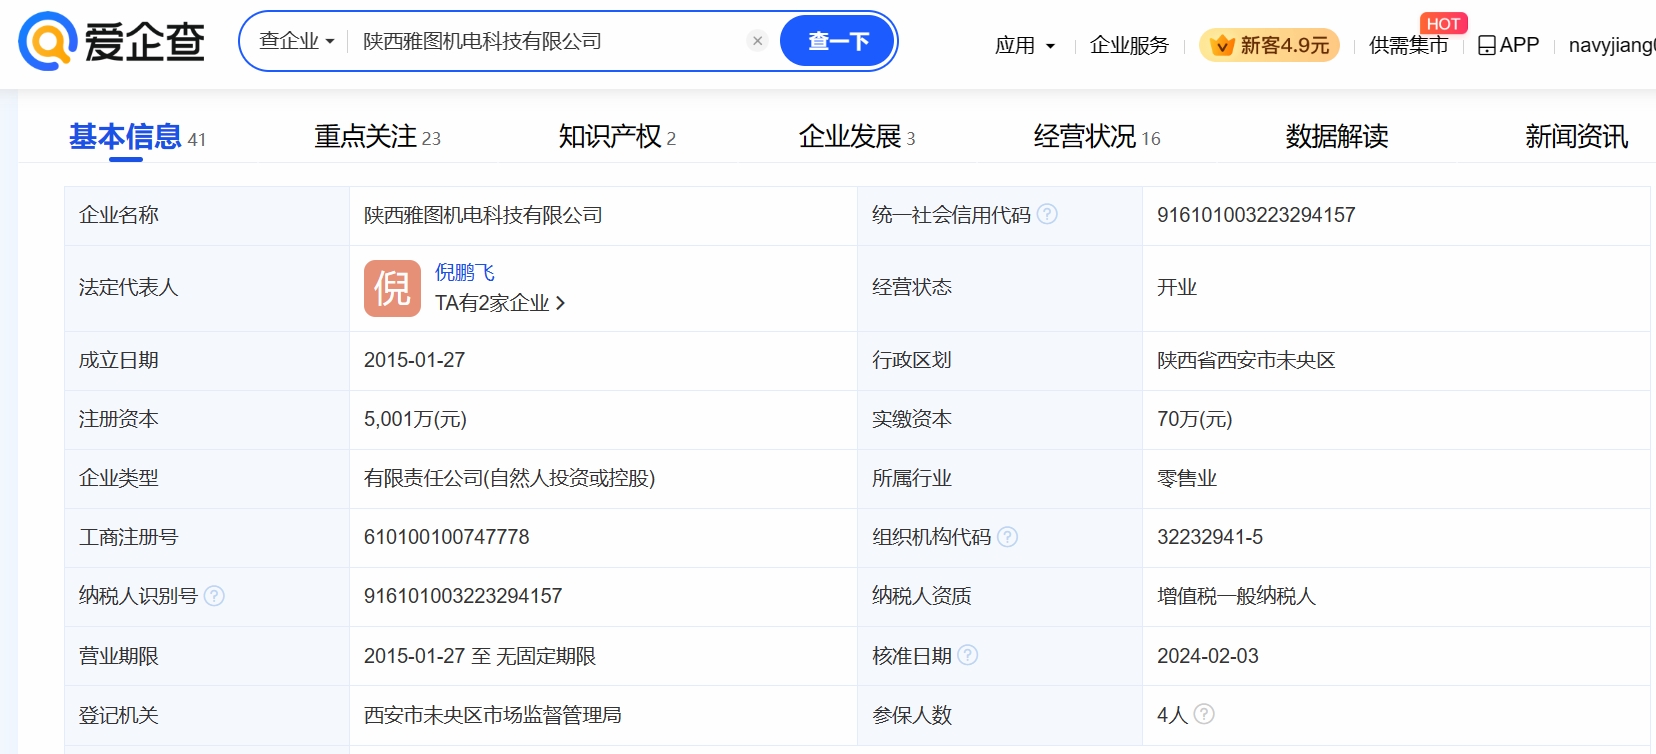Switch to the 知识产权 tab
This screenshot has height=754, width=1656.
617,137
